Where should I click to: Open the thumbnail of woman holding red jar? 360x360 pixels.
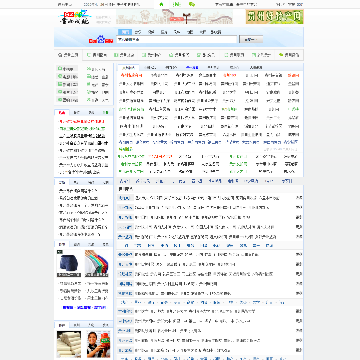99,344
